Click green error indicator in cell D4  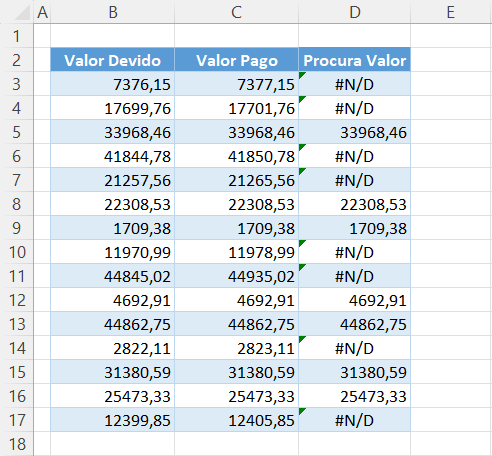tap(302, 99)
